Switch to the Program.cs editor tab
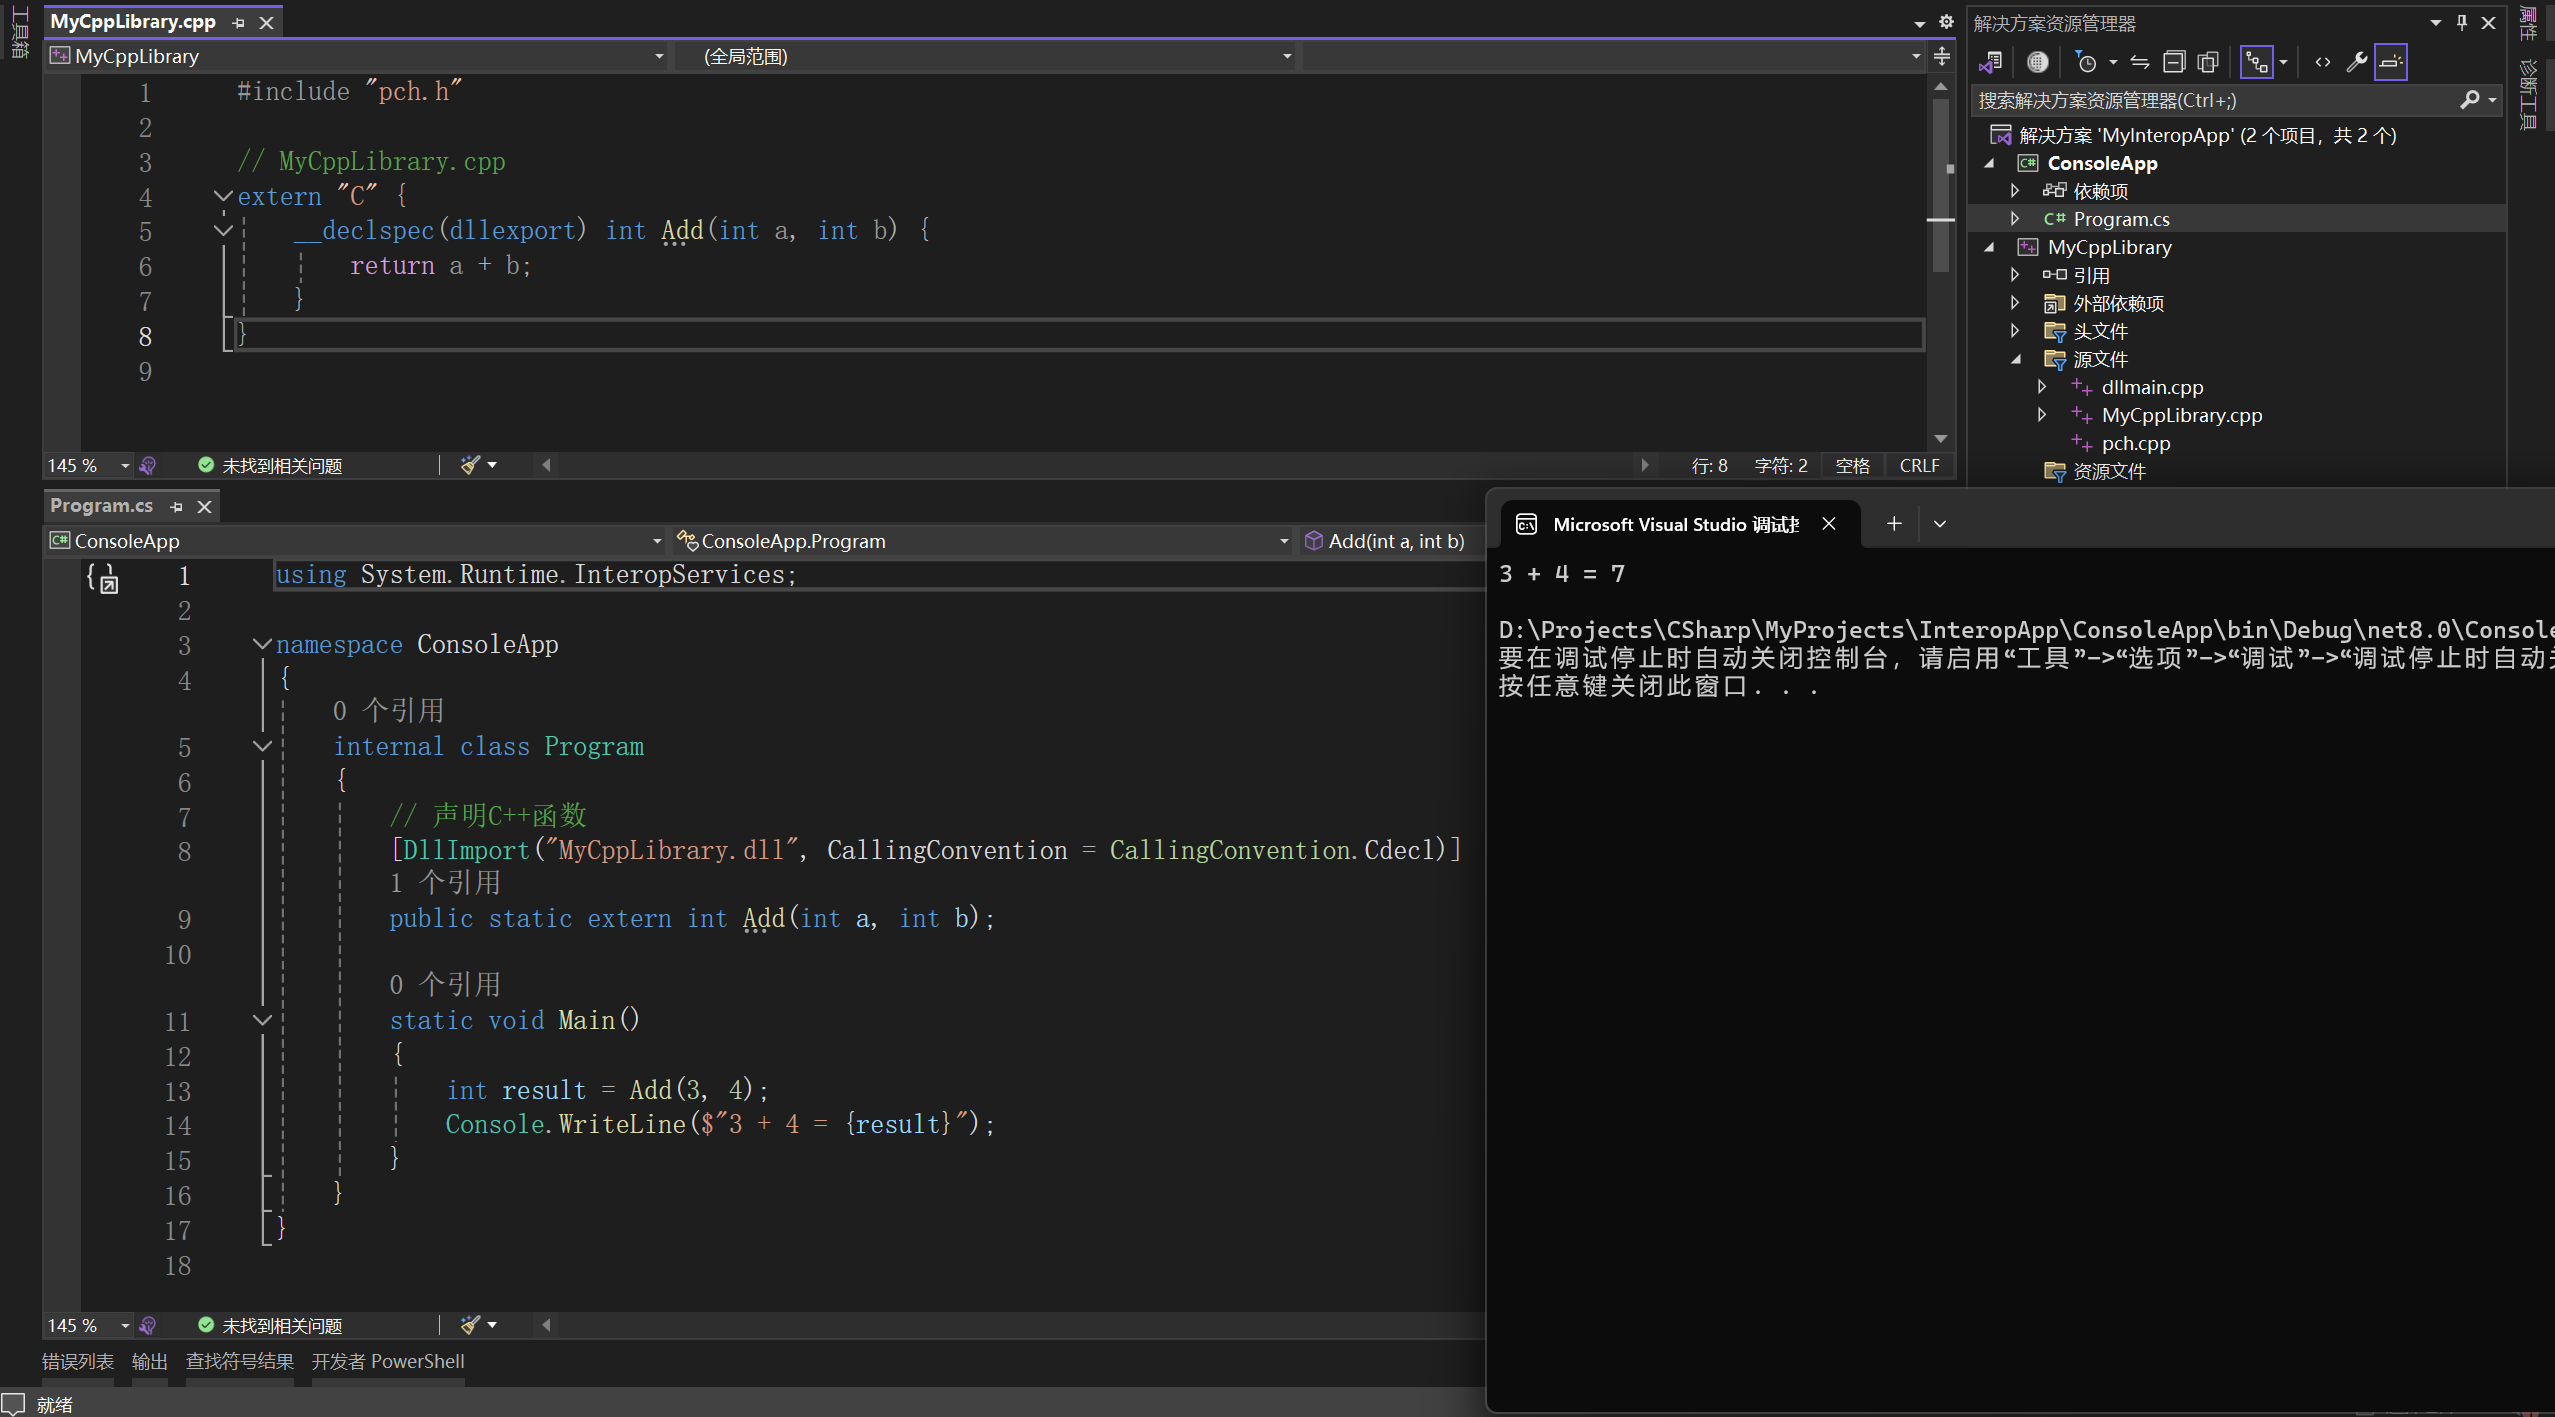 pyautogui.click(x=102, y=506)
